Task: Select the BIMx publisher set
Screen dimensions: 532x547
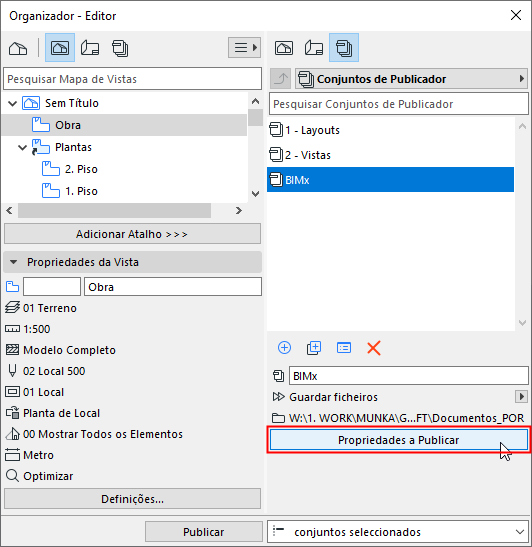Action: [390, 180]
